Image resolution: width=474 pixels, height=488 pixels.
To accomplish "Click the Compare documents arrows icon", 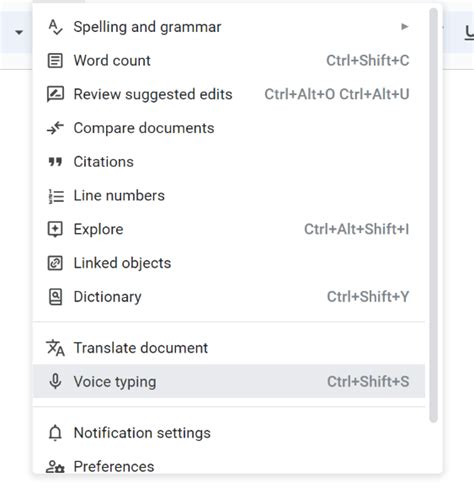I will click(x=55, y=128).
